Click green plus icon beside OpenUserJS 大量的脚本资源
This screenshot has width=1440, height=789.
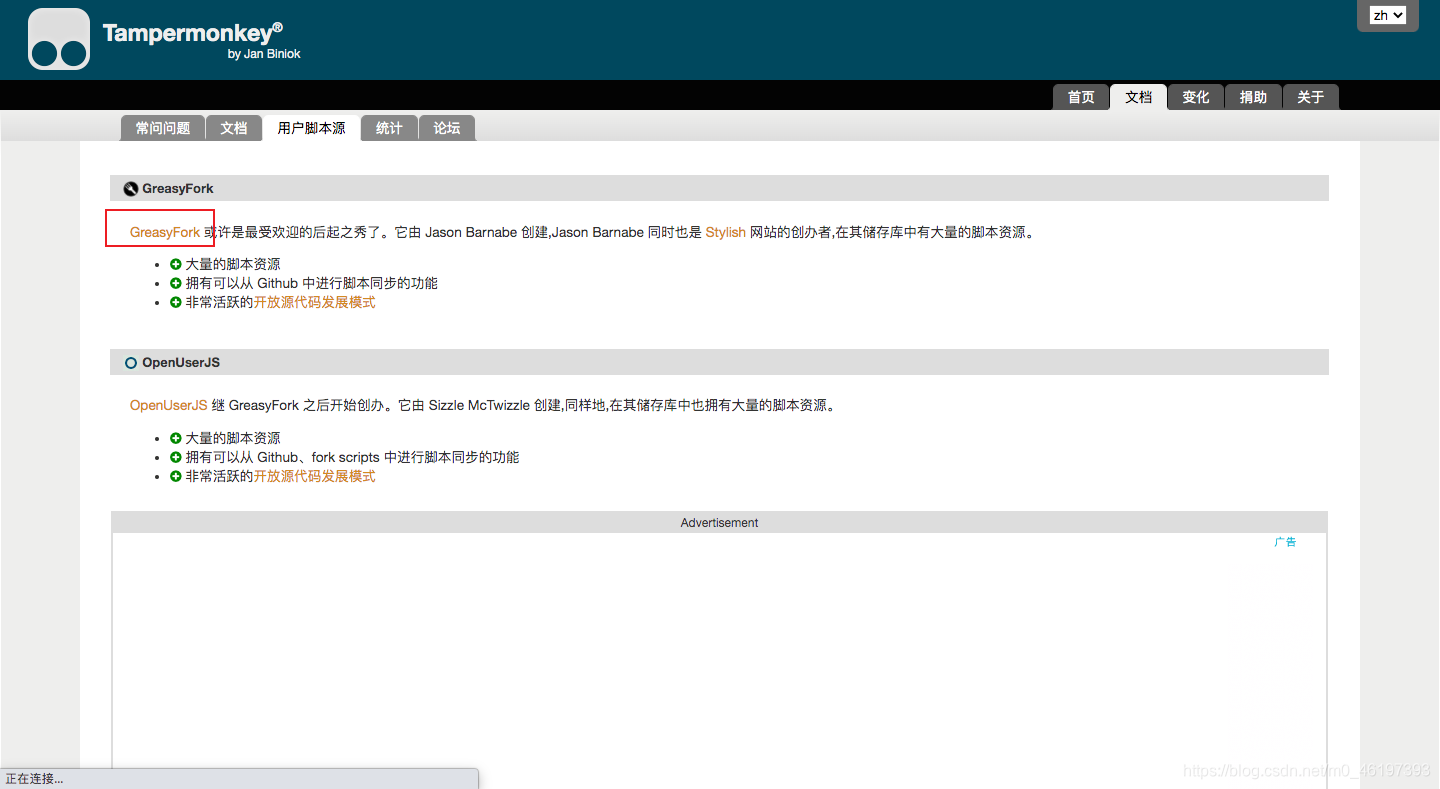[x=176, y=438]
